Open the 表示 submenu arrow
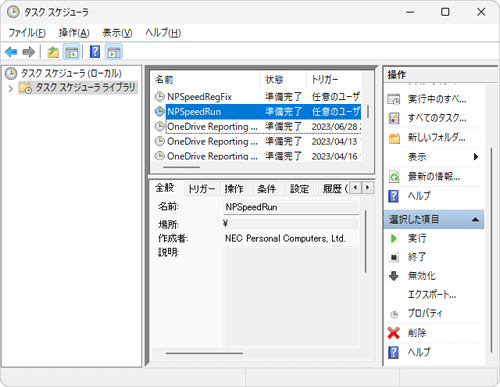Screen dimensions: 500x387 [x=476, y=157]
